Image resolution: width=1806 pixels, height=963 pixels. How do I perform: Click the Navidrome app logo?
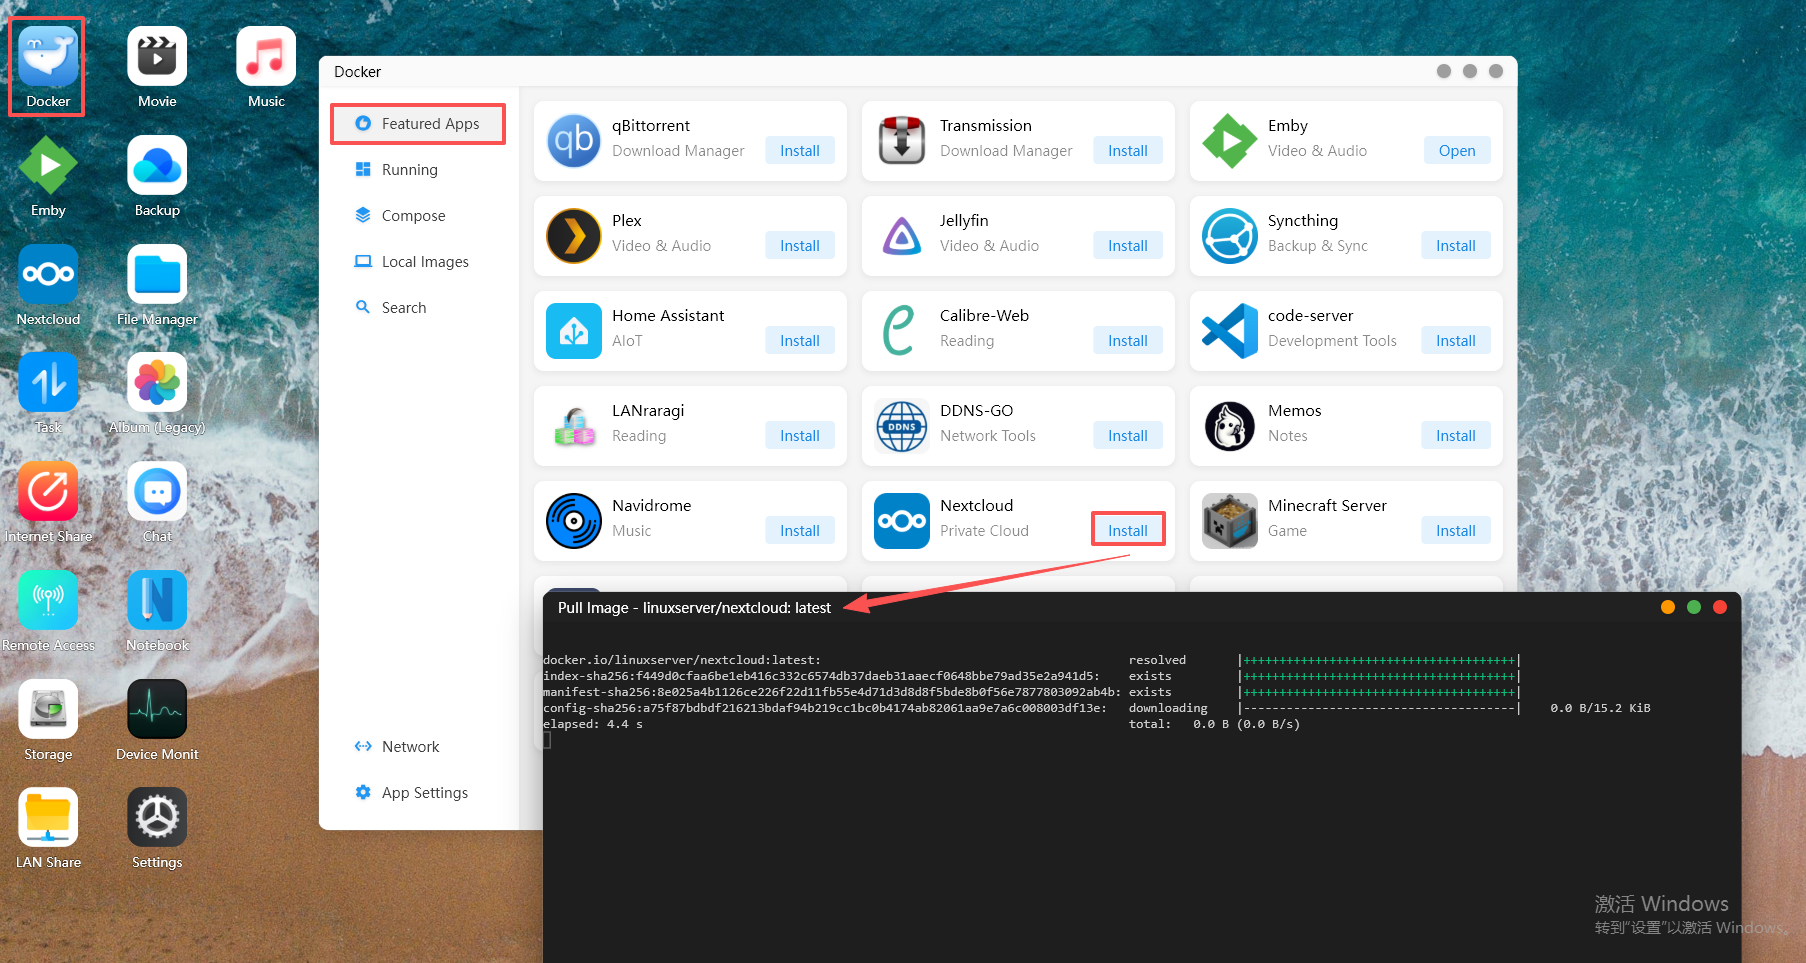tap(574, 521)
